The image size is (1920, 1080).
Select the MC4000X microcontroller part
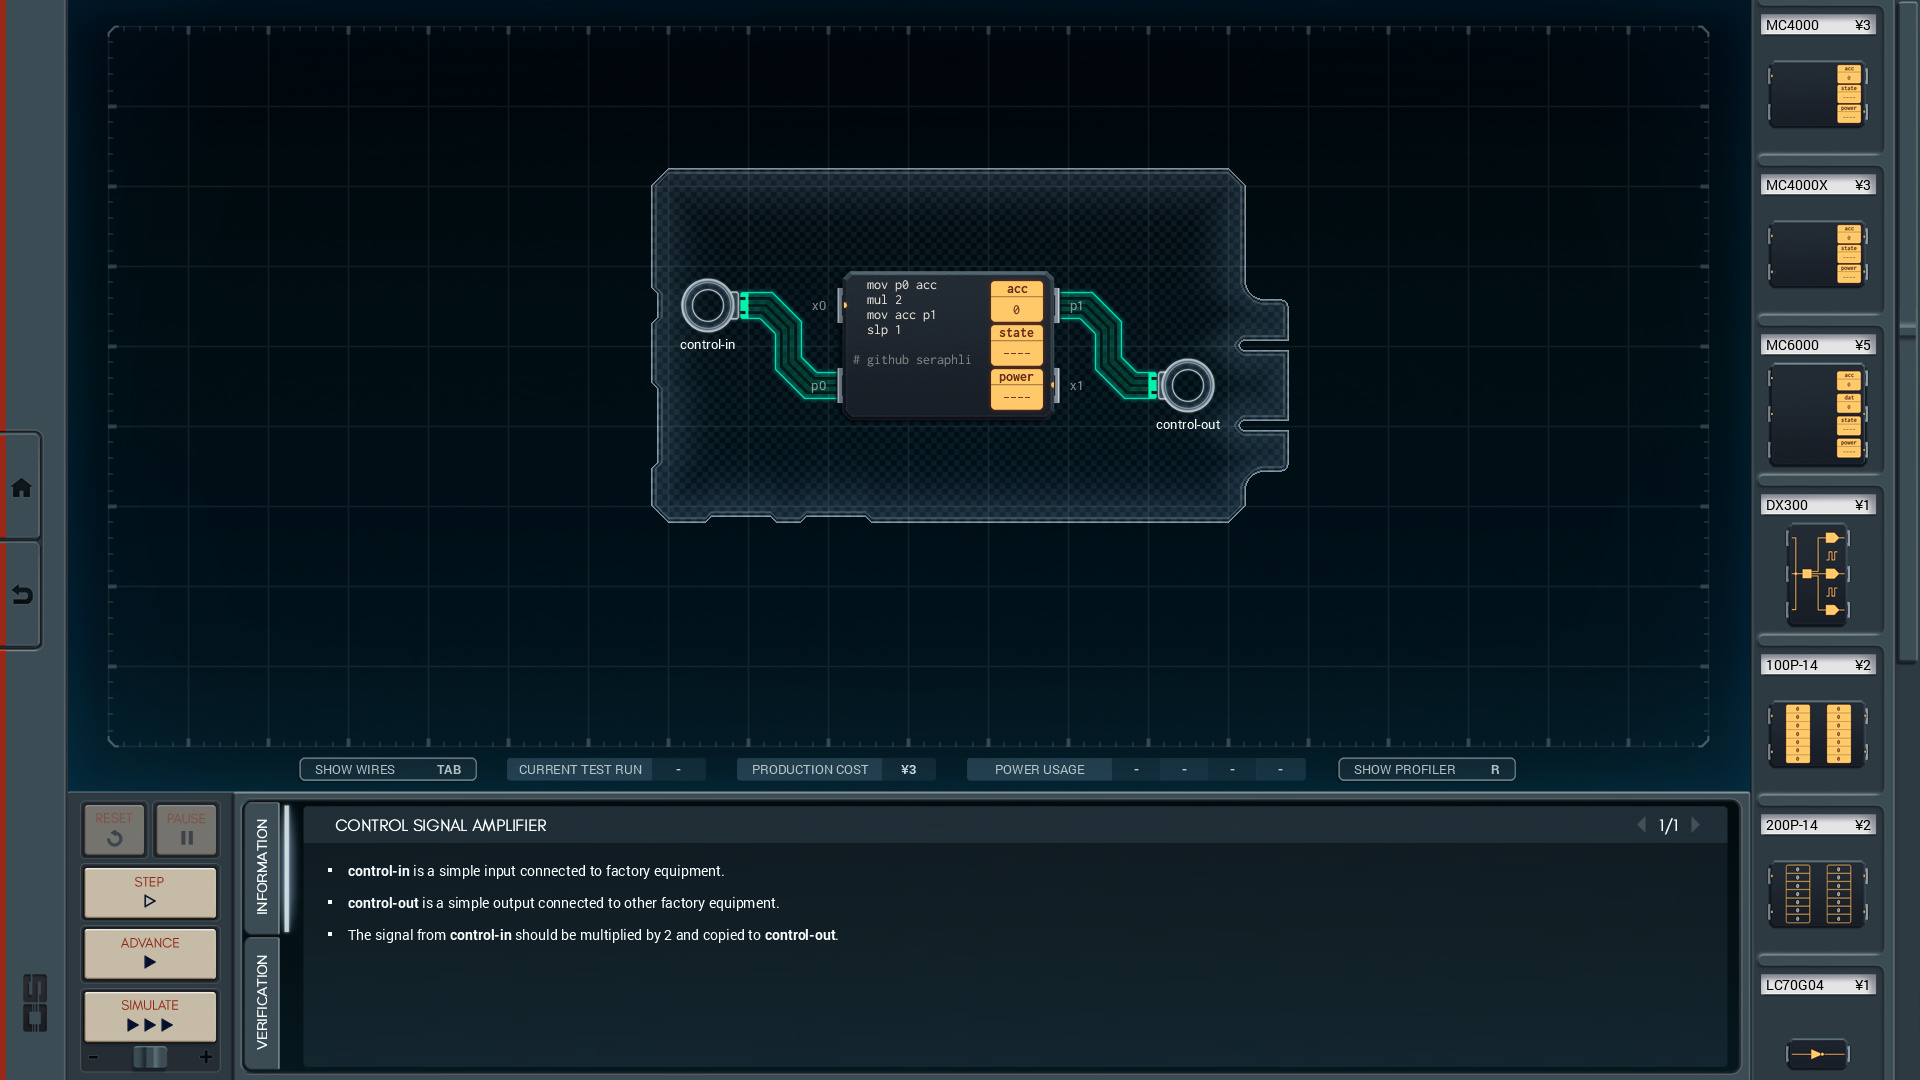1817,255
